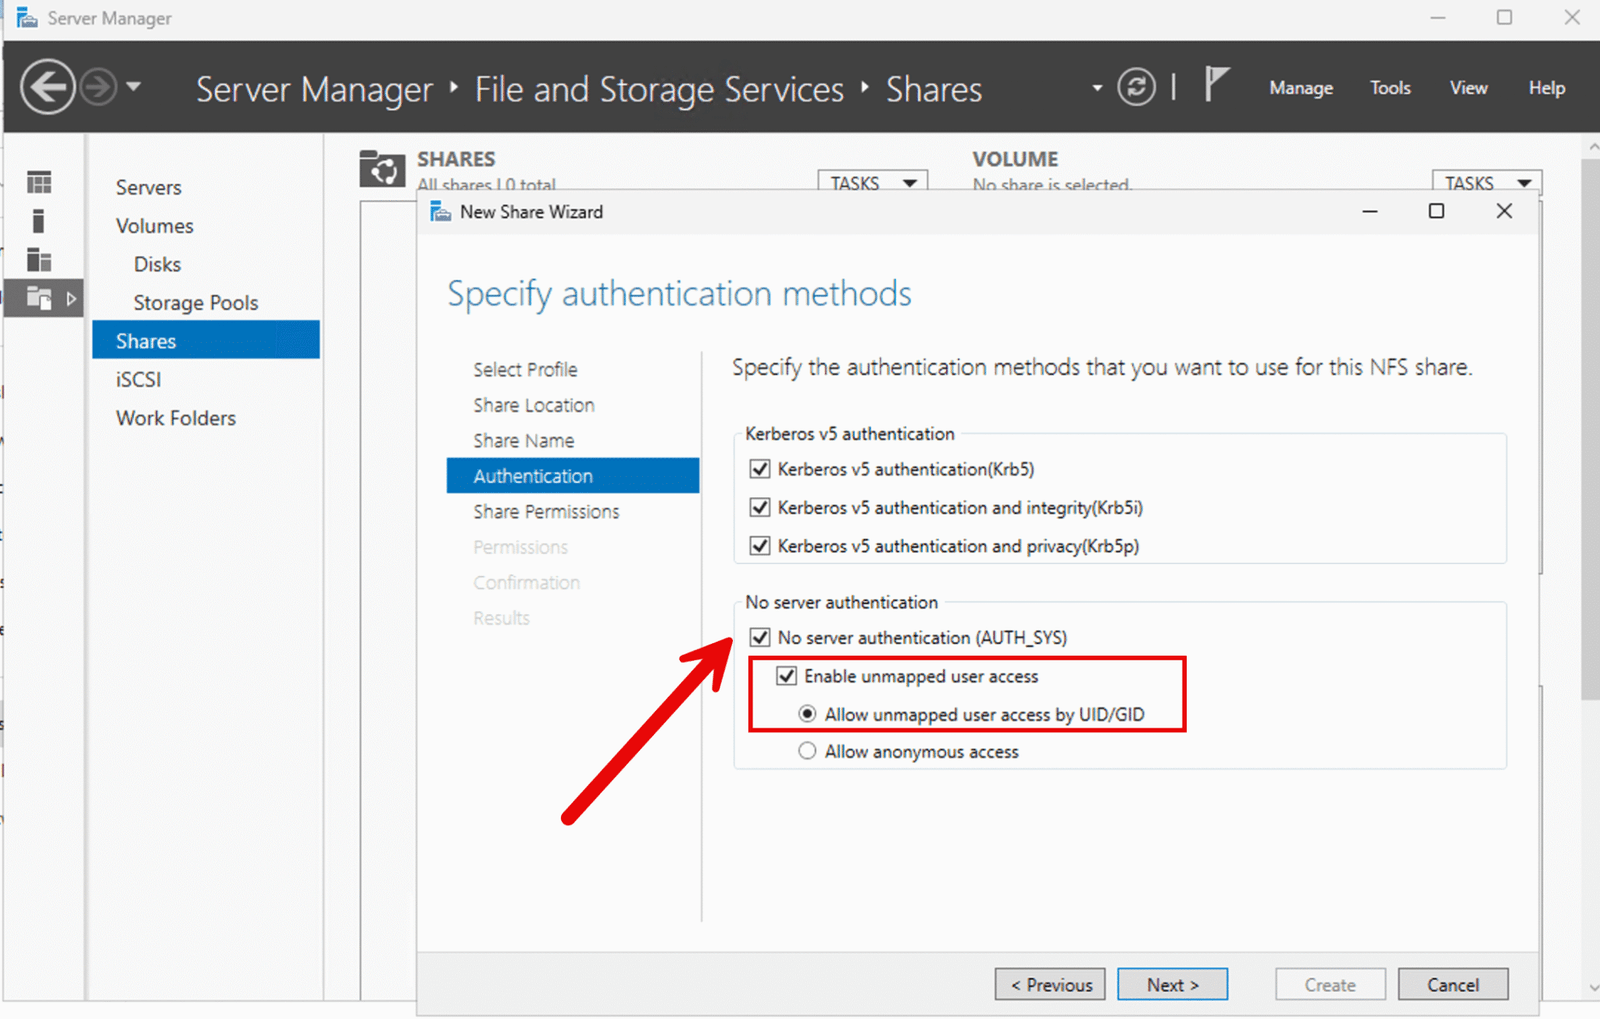Select the Local Server sidebar icon
Image resolution: width=1600 pixels, height=1019 pixels.
[x=40, y=221]
